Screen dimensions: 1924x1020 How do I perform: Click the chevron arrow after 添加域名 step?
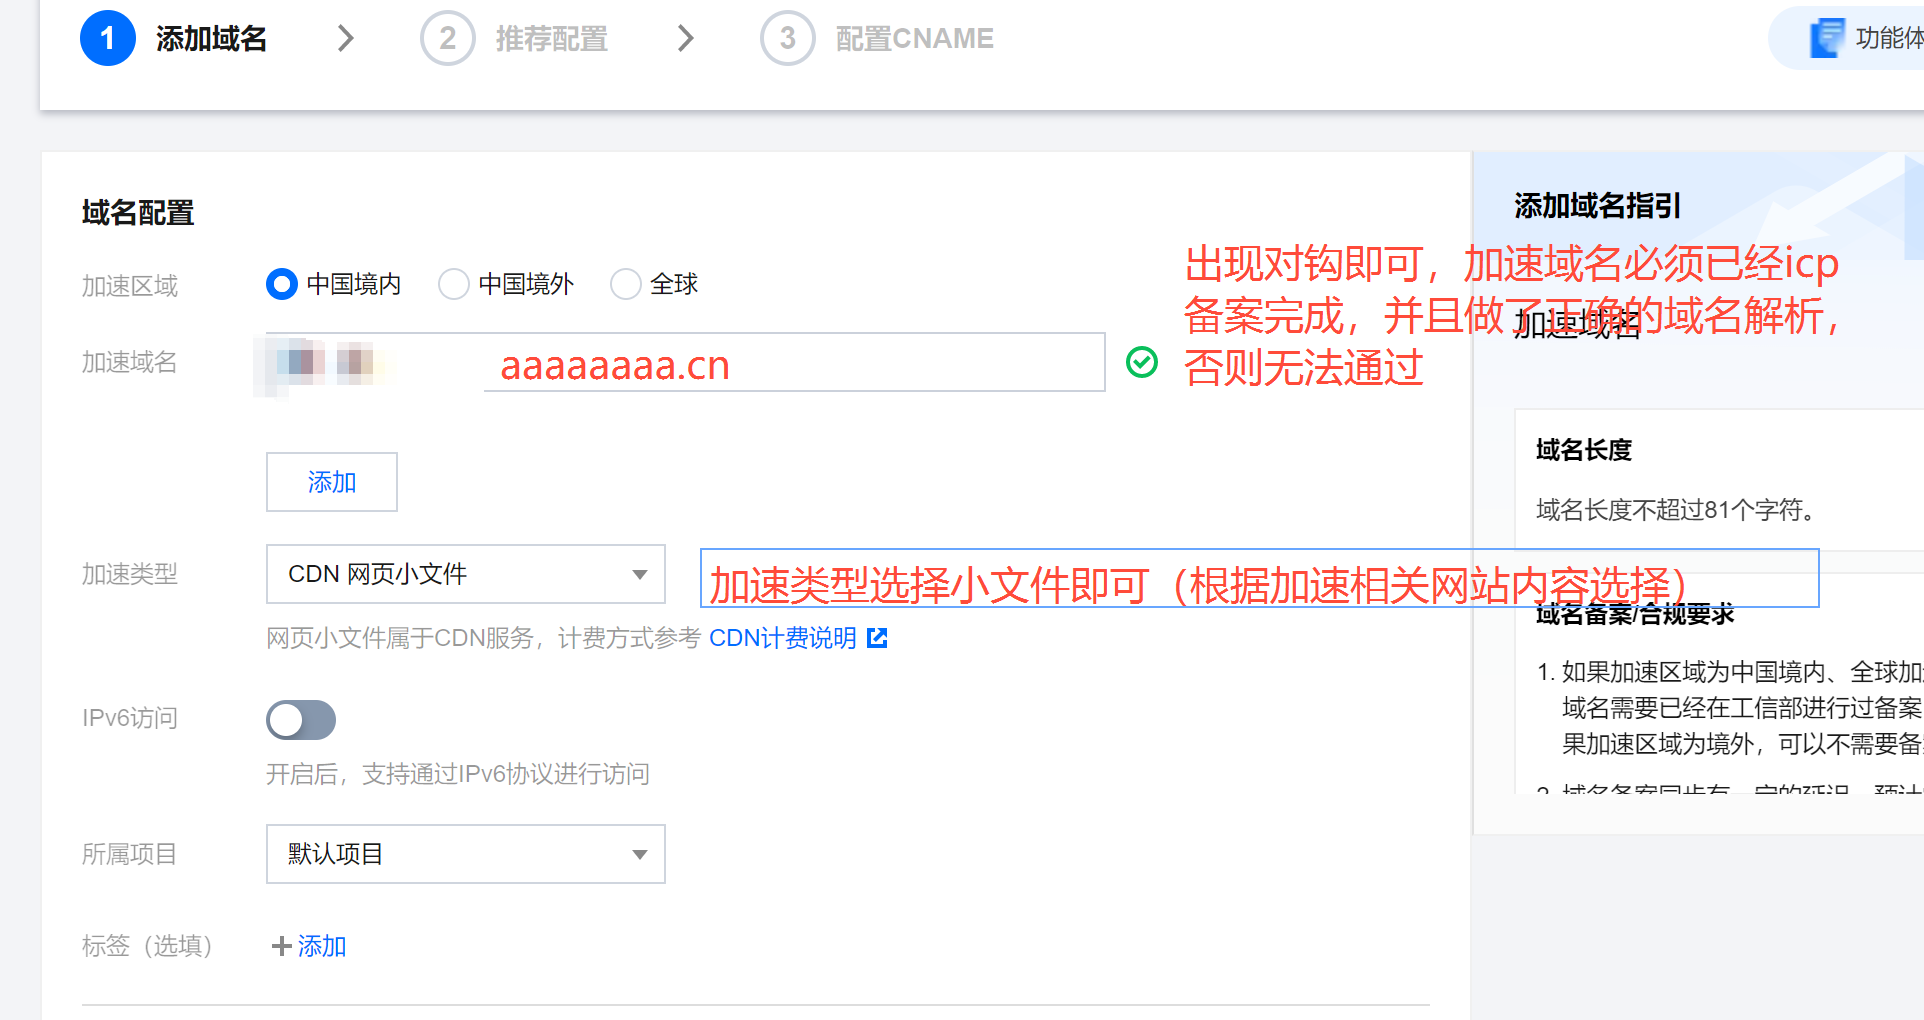(346, 38)
